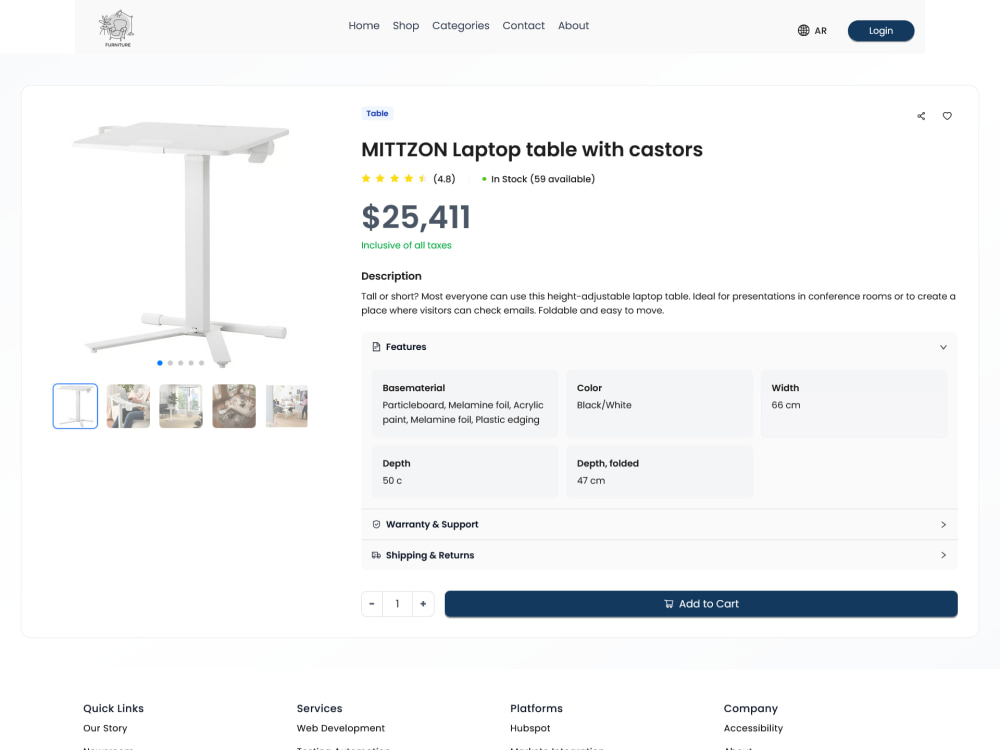This screenshot has width=1000, height=750.
Task: Click the Company footer heading
Action: [751, 709]
